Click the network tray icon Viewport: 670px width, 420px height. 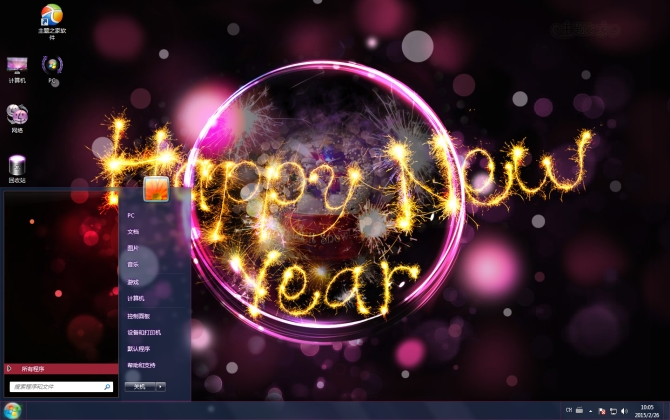coord(612,411)
